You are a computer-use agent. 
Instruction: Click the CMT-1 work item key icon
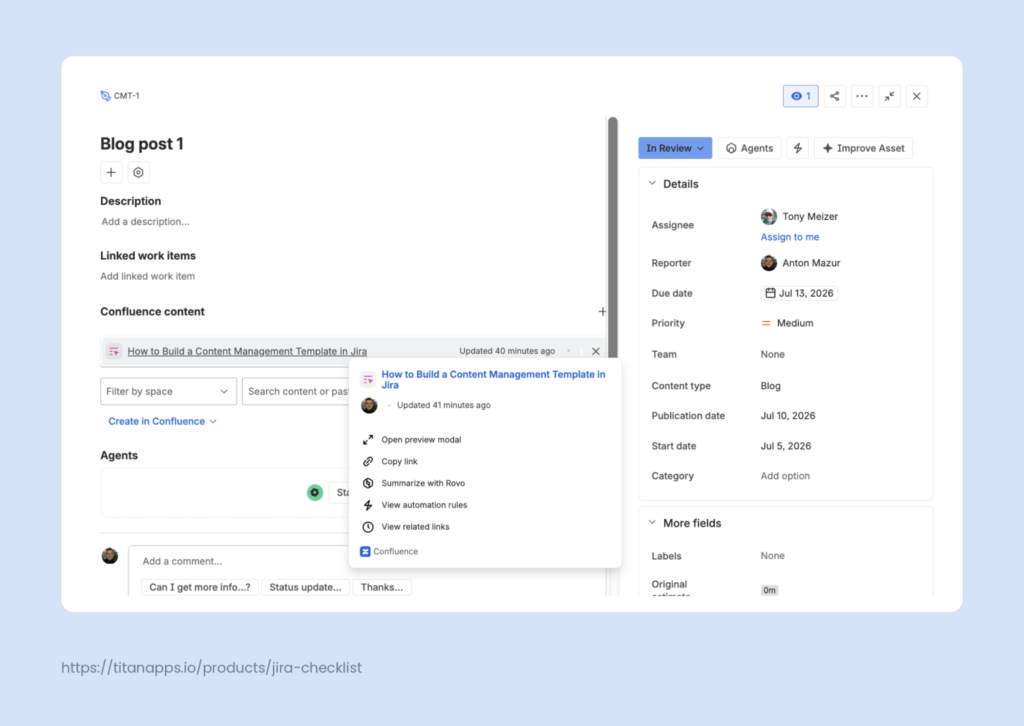pos(105,96)
